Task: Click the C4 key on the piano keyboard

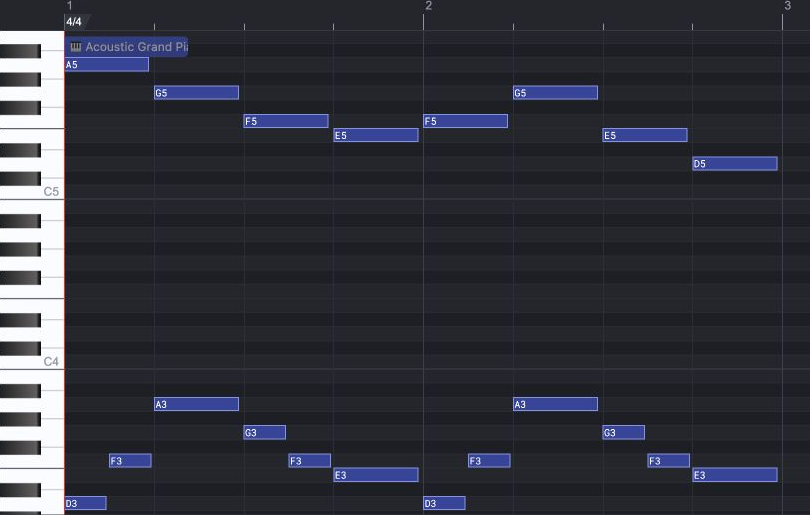Action: pos(32,362)
